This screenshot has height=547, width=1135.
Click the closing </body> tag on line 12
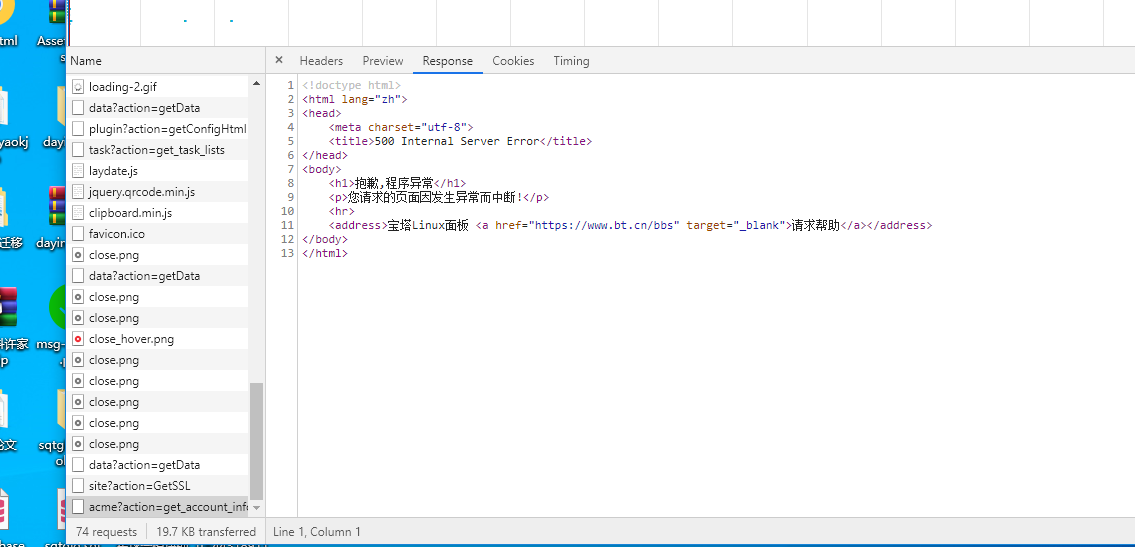325,239
